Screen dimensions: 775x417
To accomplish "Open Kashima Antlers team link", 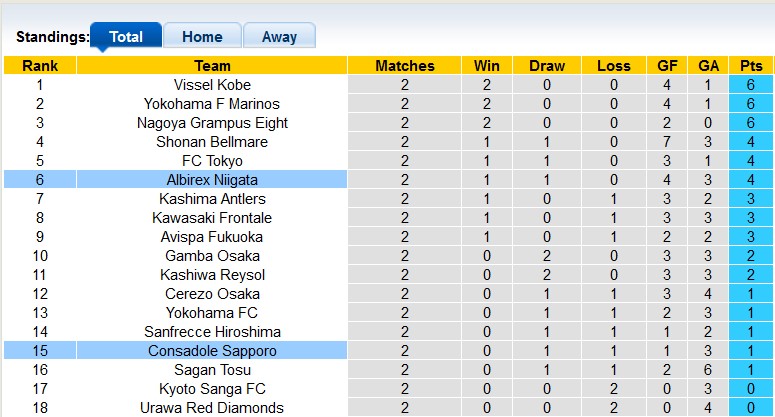I will 212,199.
